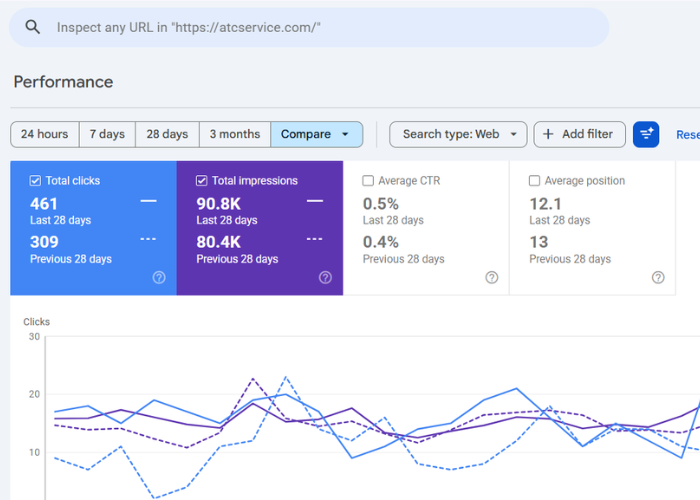Open help icon on Average CTR card

click(x=492, y=278)
